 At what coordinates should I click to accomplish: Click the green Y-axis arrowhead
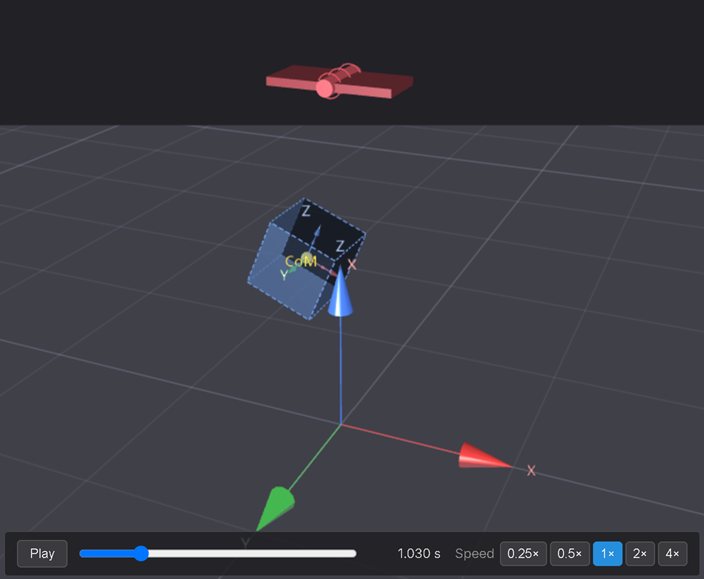pos(275,508)
